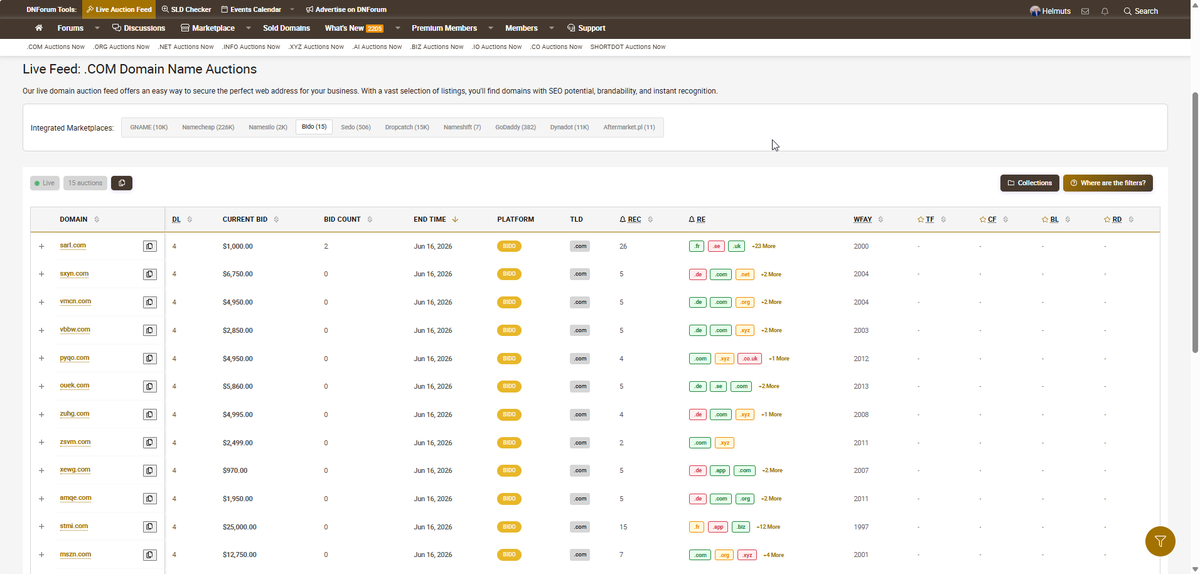Expand the vmcn.com row details
Image resolution: width=1200 pixels, height=574 pixels.
pos(41,302)
